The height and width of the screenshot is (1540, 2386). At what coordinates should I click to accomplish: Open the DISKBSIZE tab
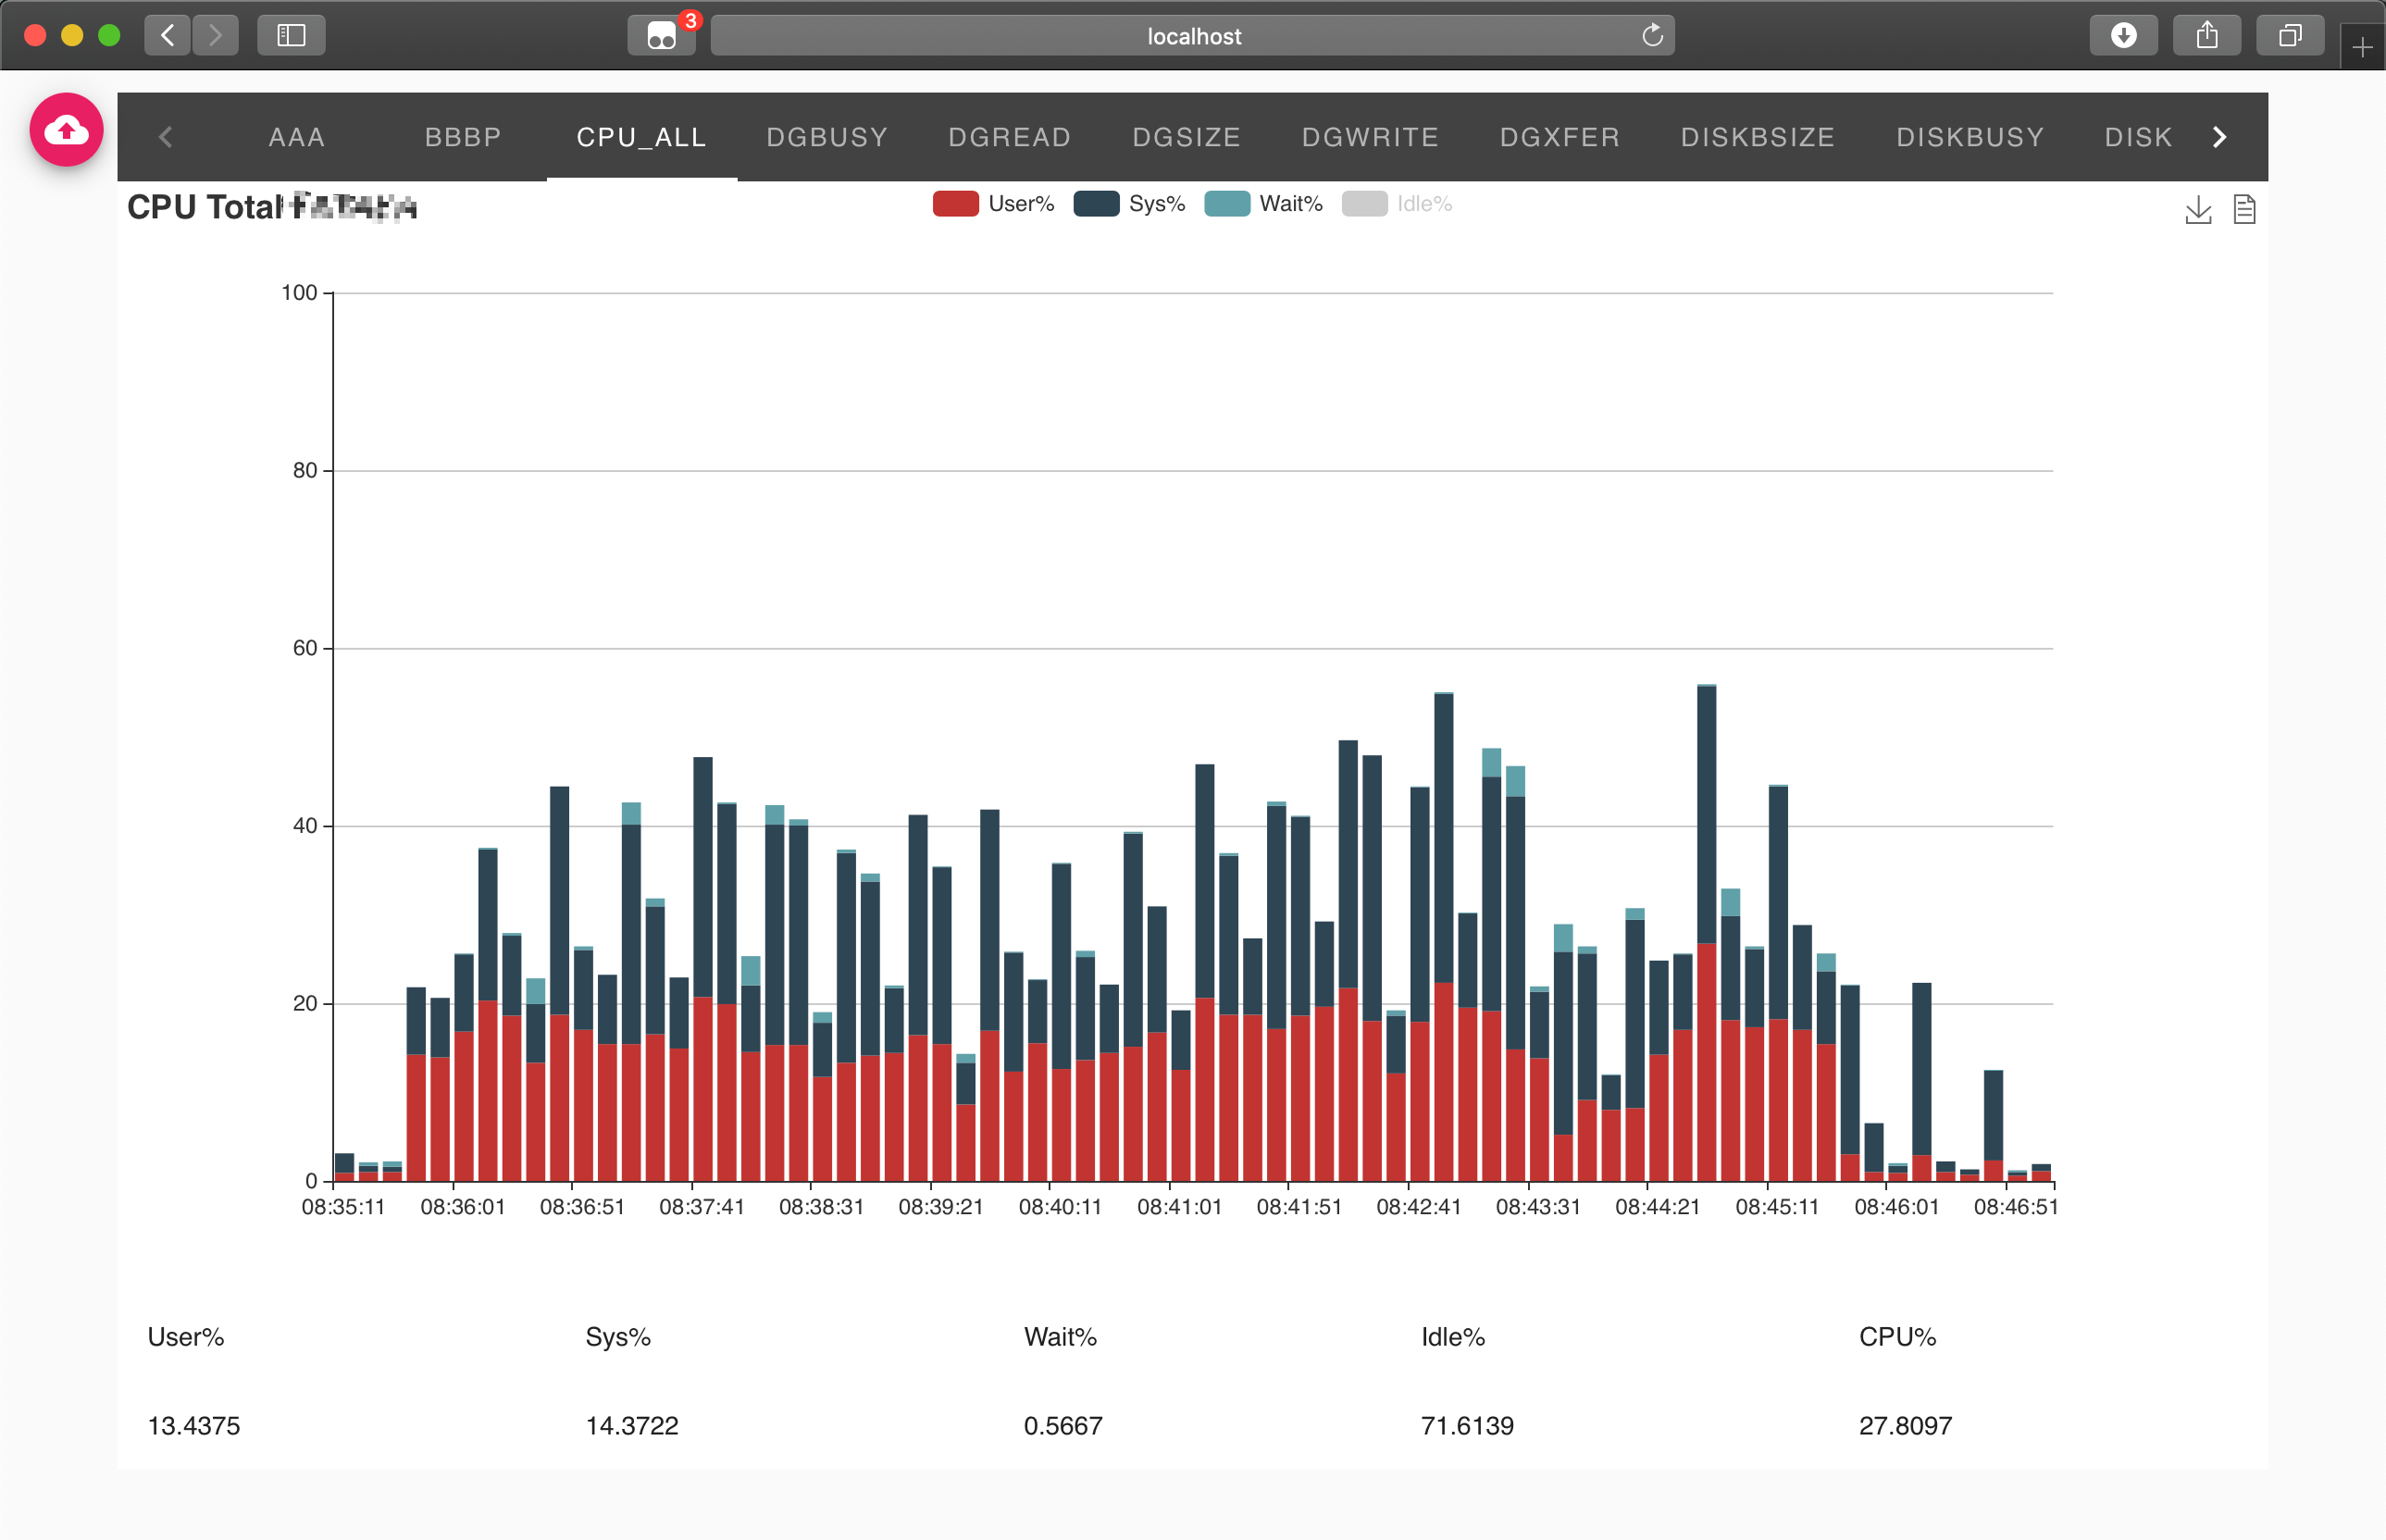point(1757,137)
